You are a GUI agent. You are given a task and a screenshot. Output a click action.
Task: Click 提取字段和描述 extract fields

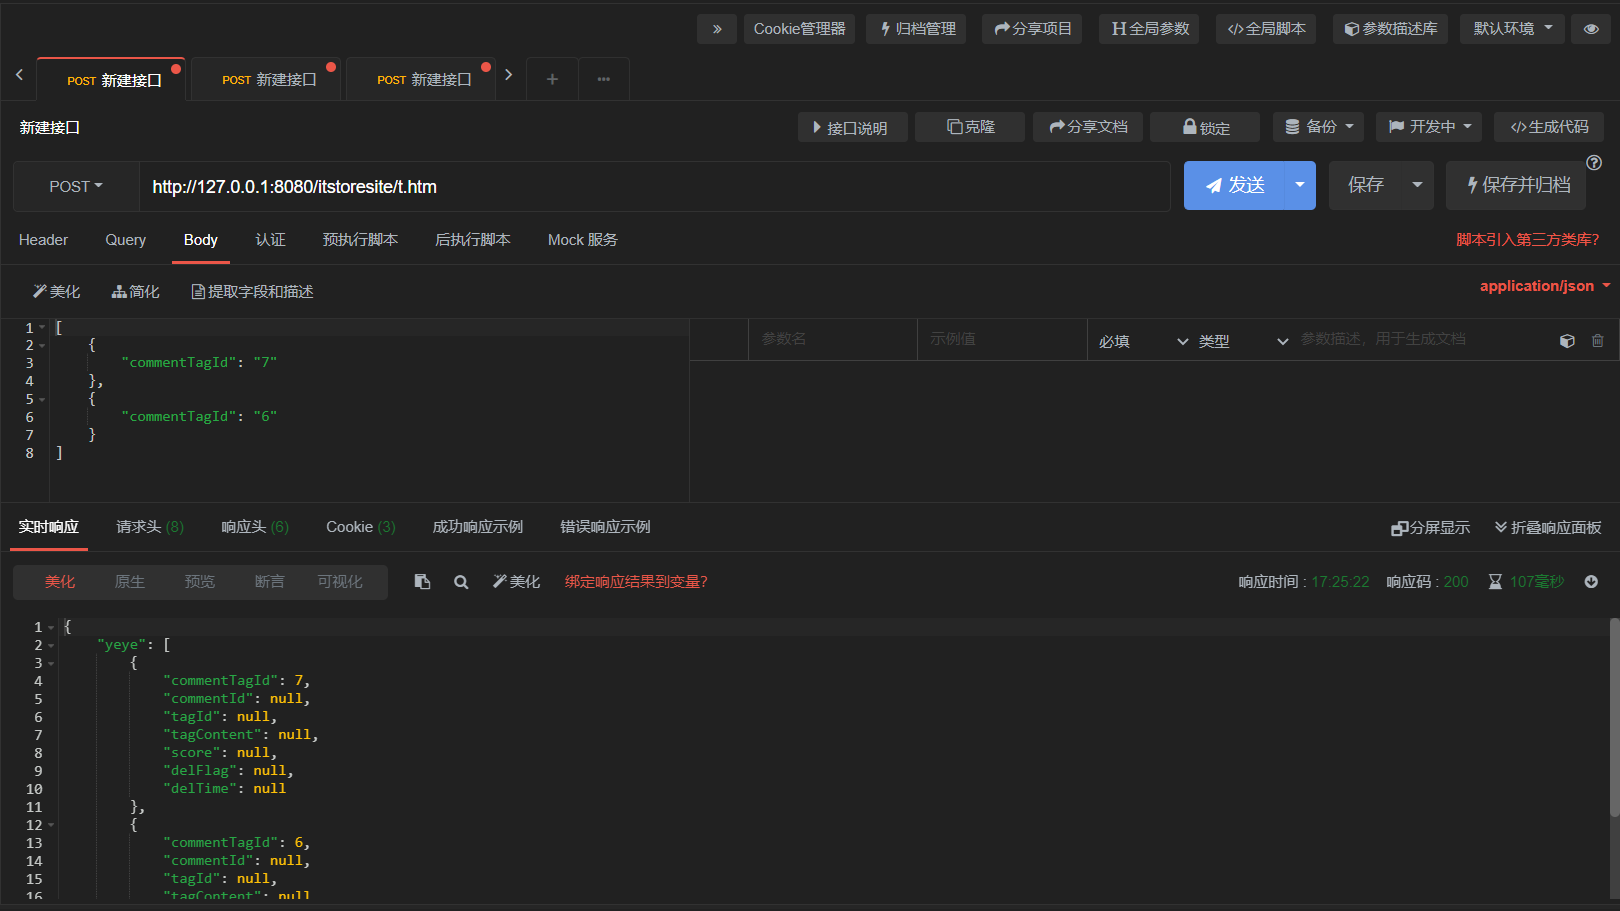tap(252, 291)
